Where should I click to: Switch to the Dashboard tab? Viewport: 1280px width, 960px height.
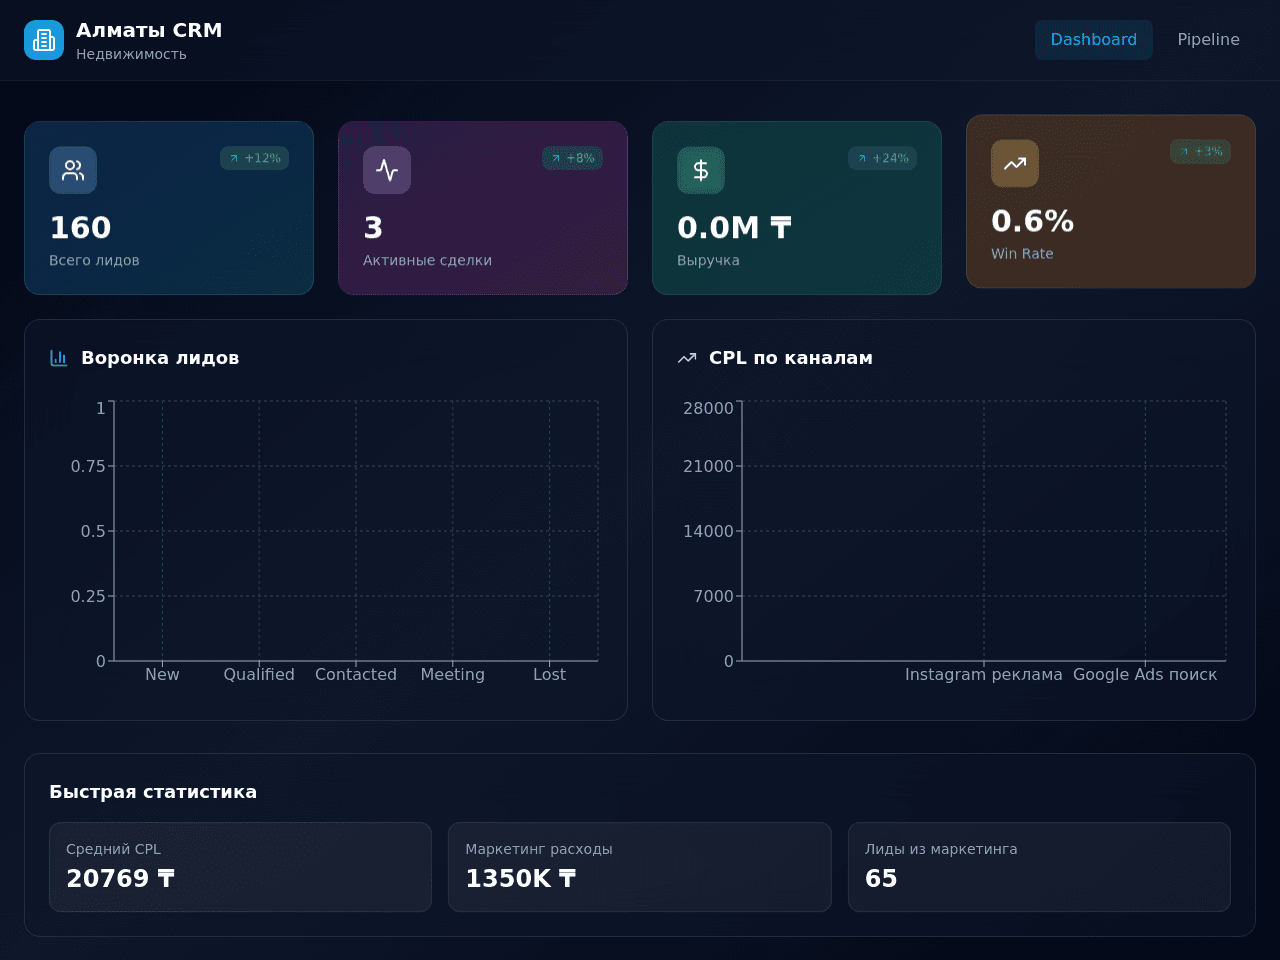point(1093,40)
